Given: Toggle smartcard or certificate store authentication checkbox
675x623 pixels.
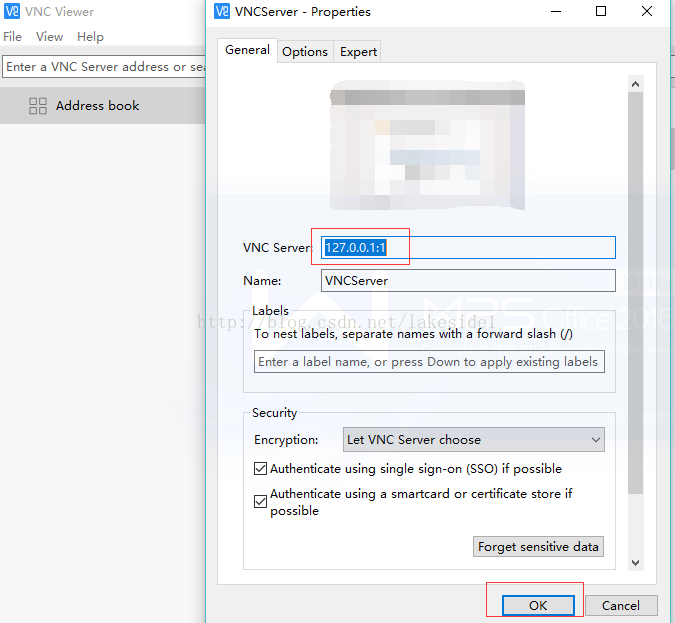Looking at the screenshot, I should [x=260, y=502].
